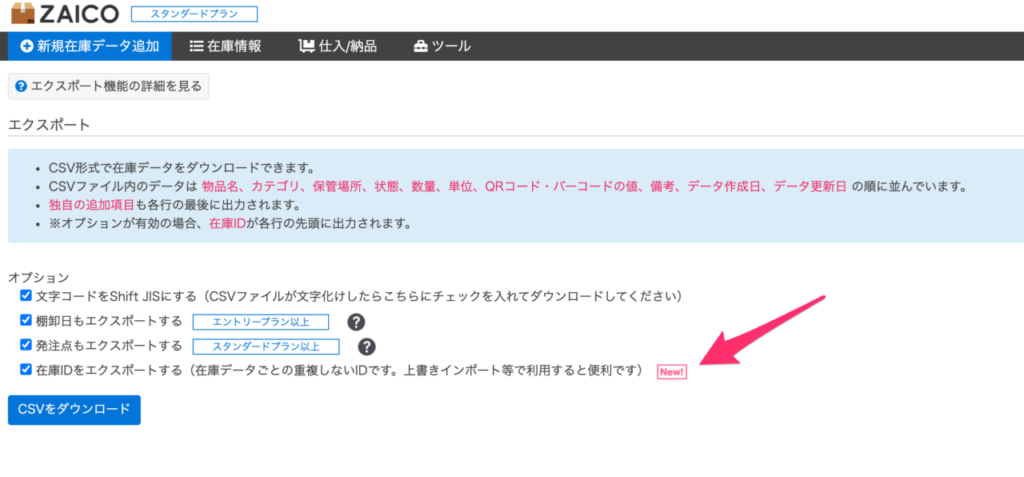This screenshot has height=477, width=1024.
Task: Open the 在庫情報 menu
Action: pyautogui.click(x=225, y=46)
